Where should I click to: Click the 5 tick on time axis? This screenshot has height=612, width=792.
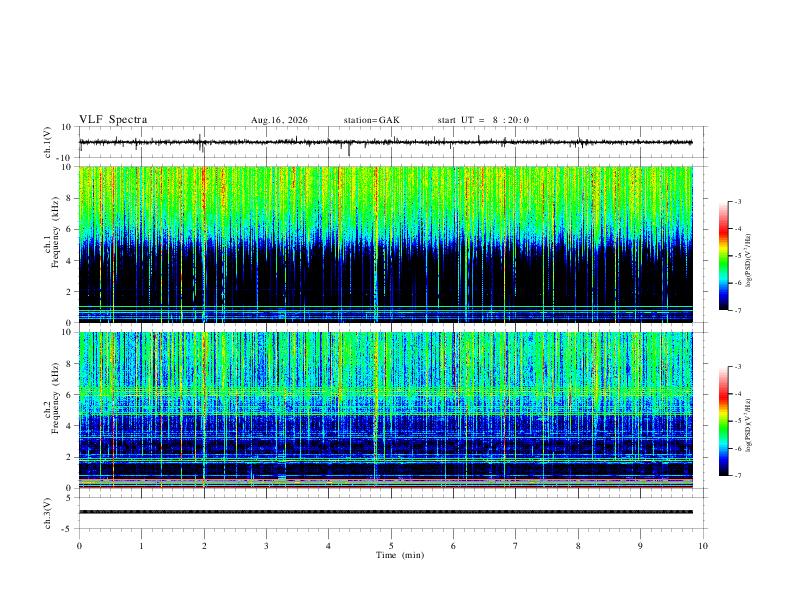(x=391, y=546)
